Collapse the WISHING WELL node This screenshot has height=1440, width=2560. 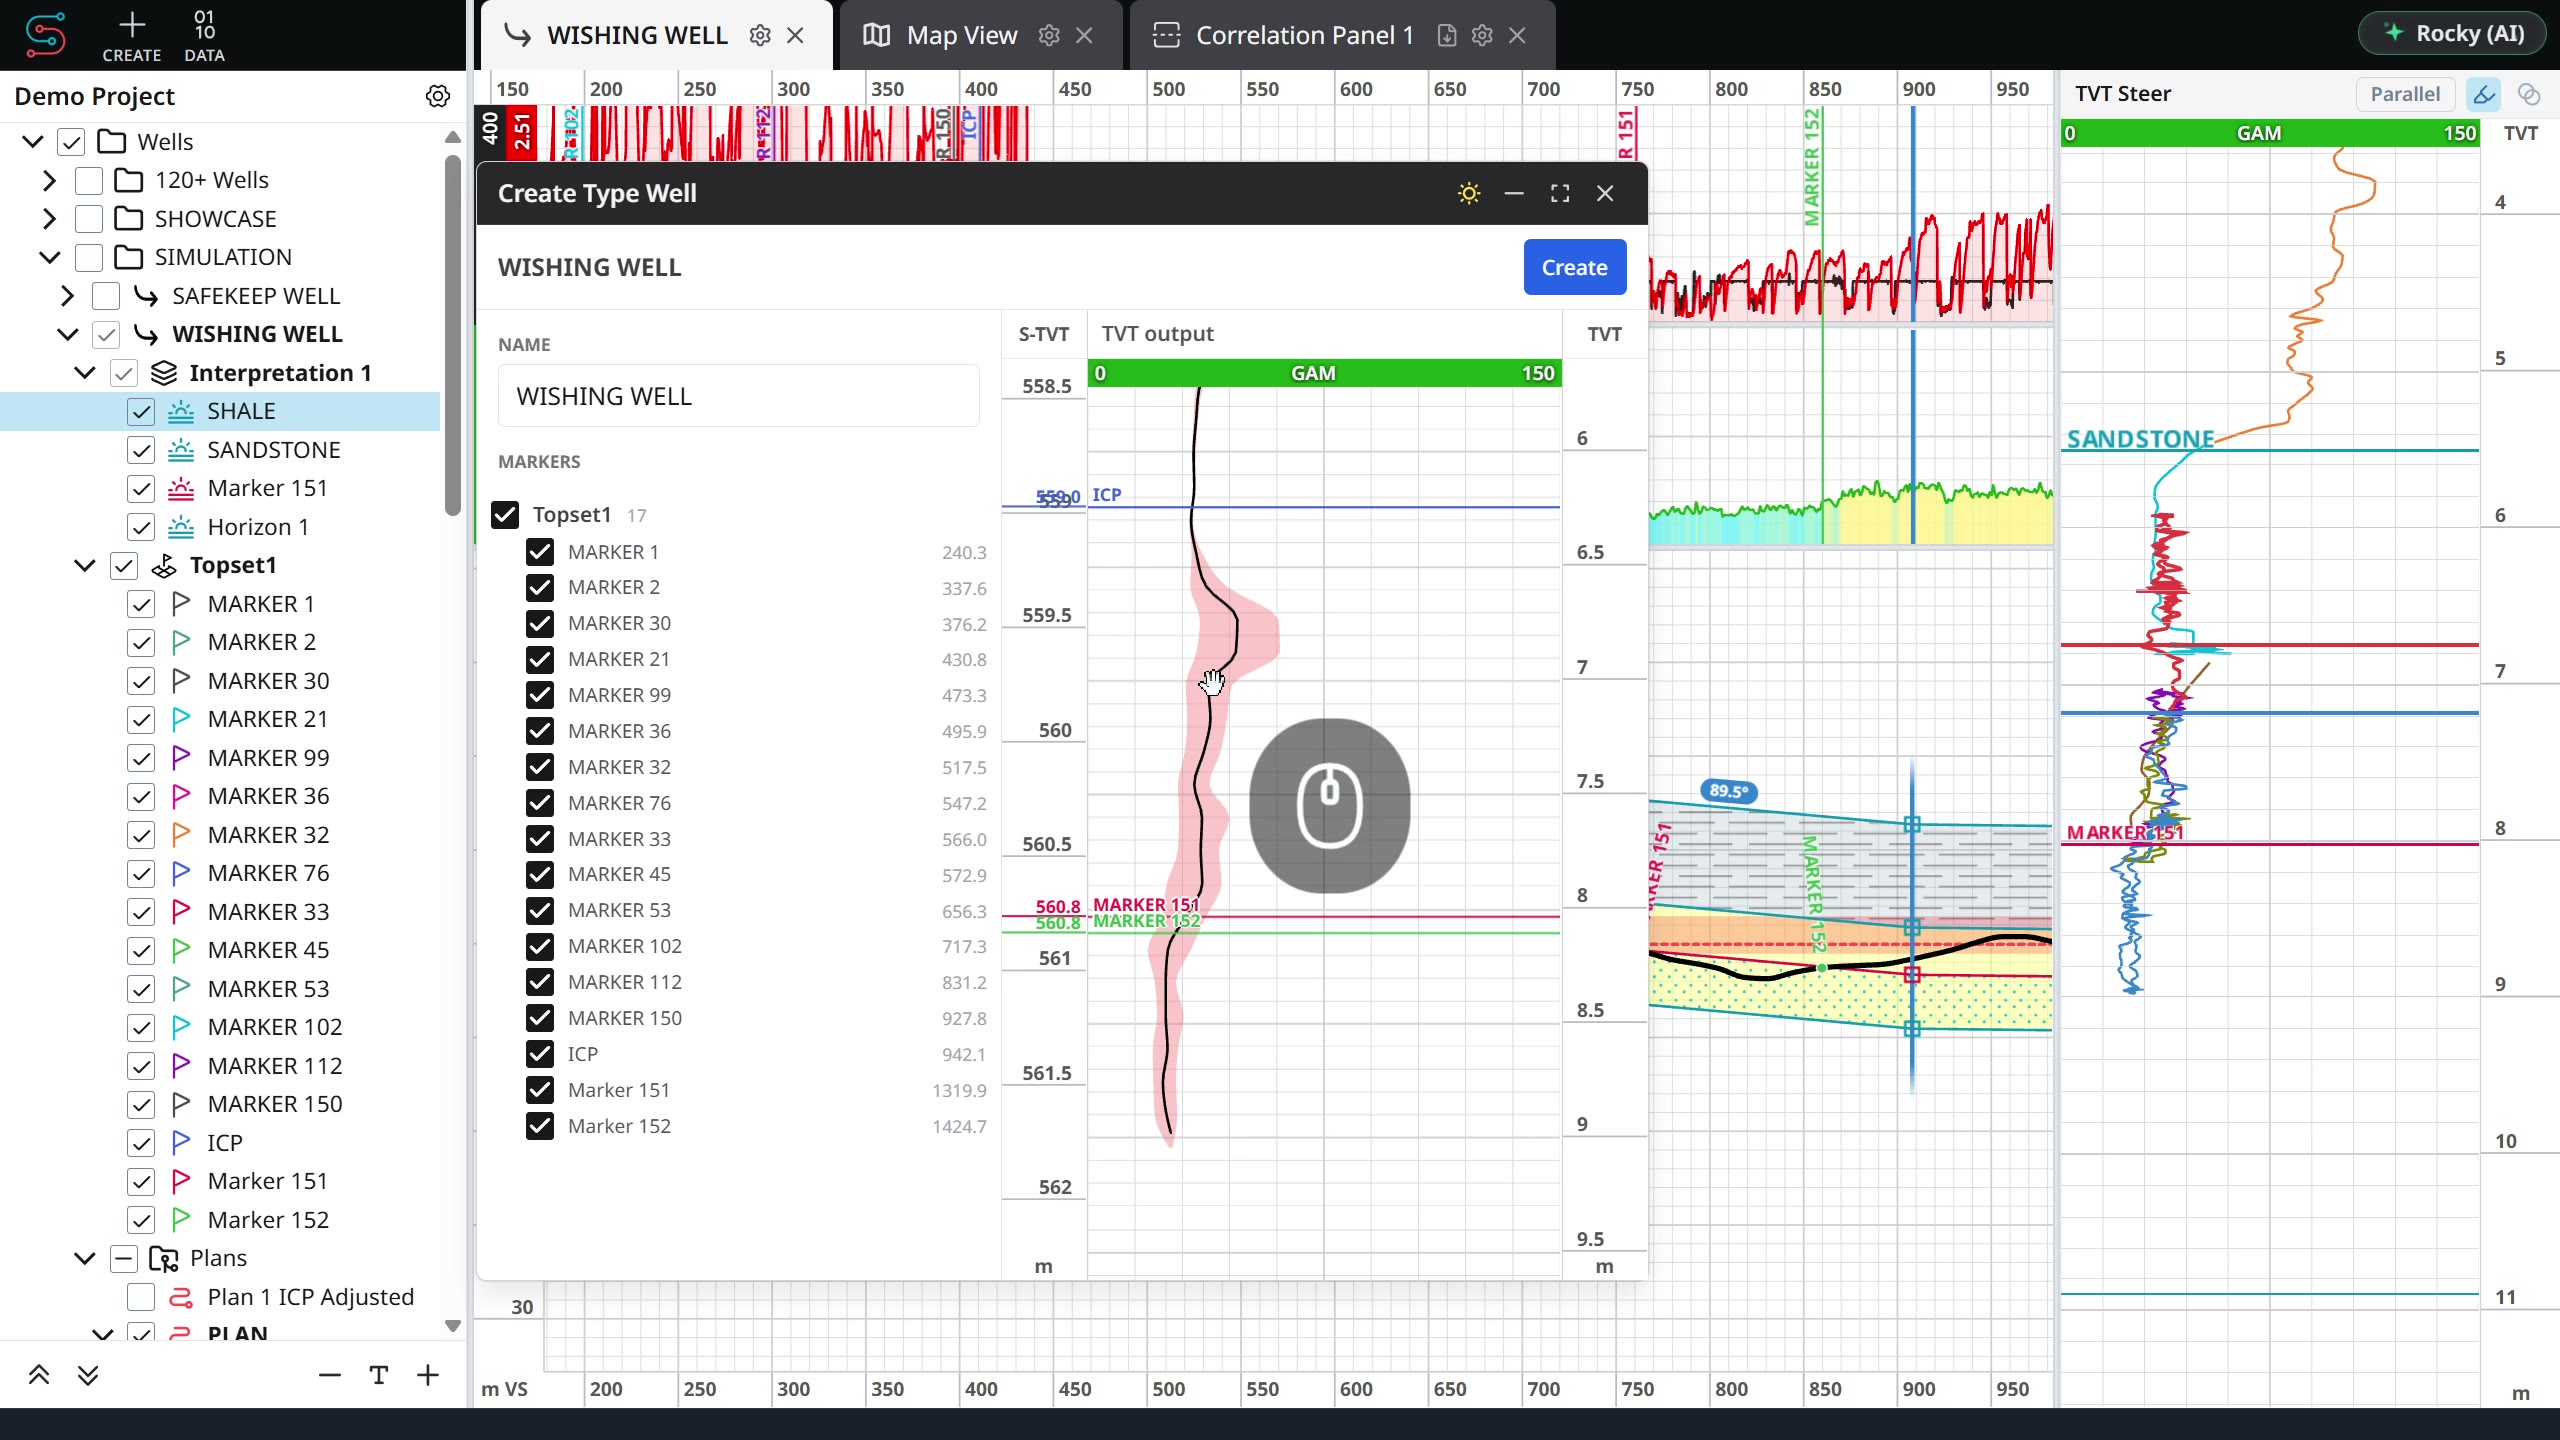67,334
